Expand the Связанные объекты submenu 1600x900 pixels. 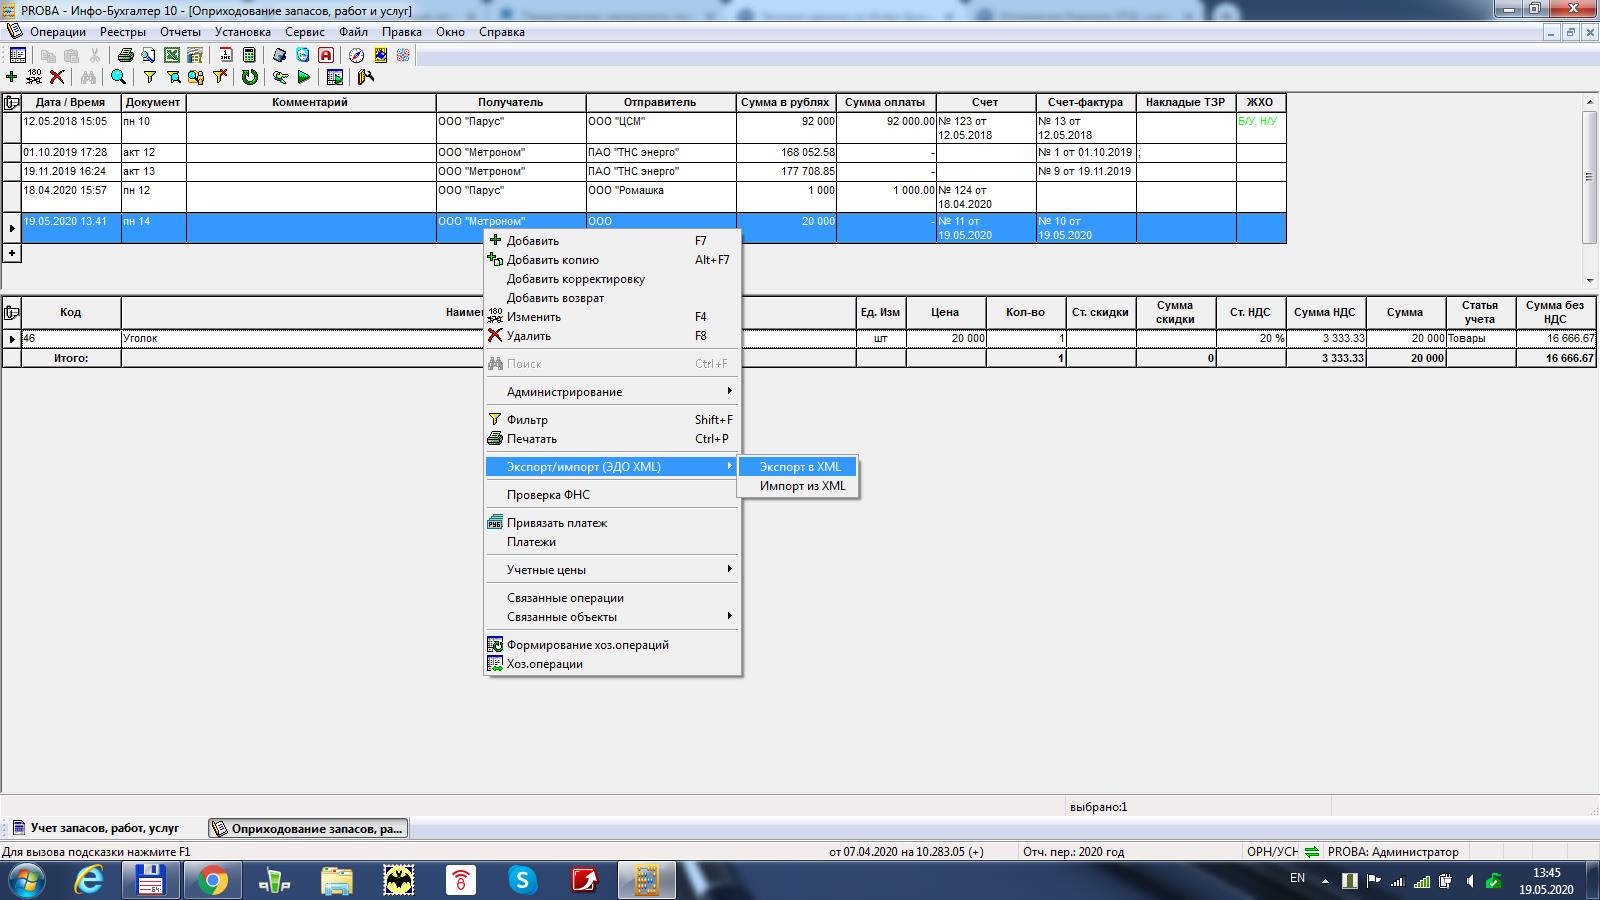pyautogui.click(x=612, y=617)
